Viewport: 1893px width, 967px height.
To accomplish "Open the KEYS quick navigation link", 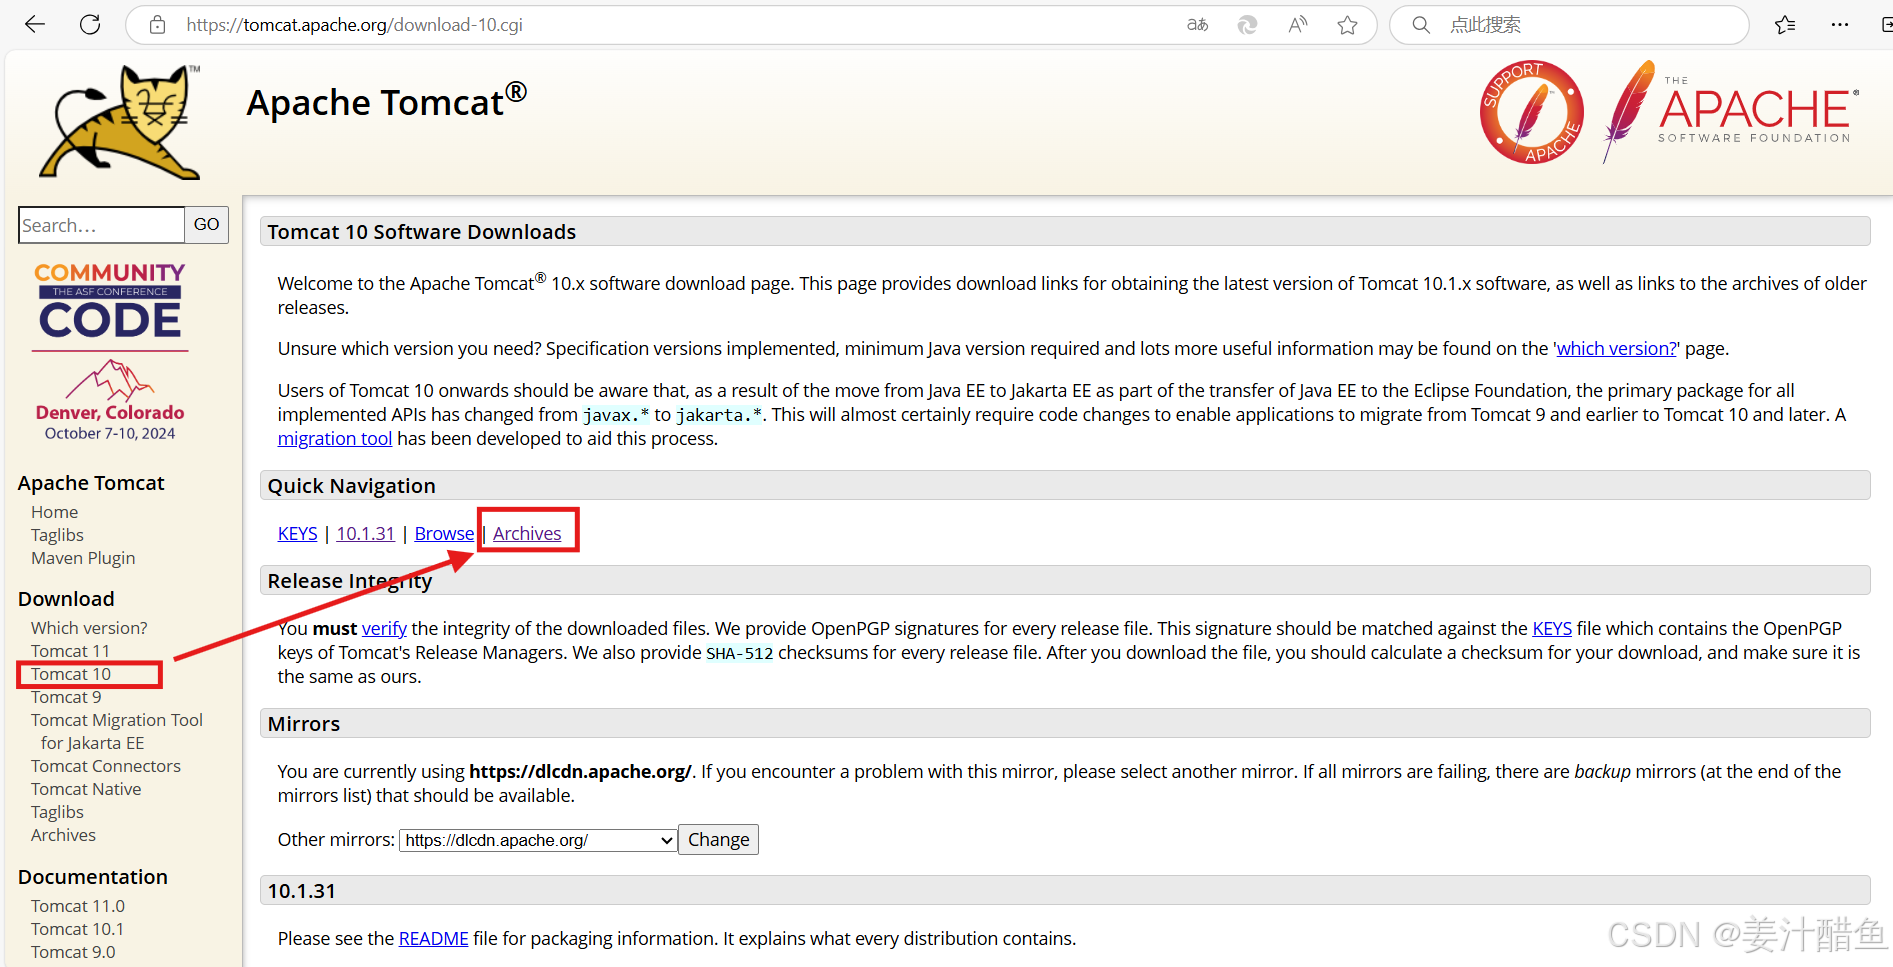I will pyautogui.click(x=297, y=534).
